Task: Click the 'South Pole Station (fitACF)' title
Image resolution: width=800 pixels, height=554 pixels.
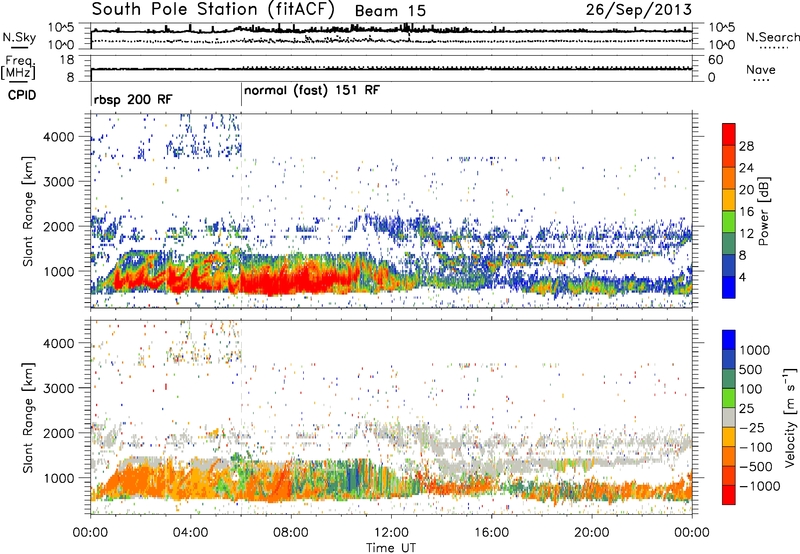Action: pyautogui.click(x=213, y=9)
